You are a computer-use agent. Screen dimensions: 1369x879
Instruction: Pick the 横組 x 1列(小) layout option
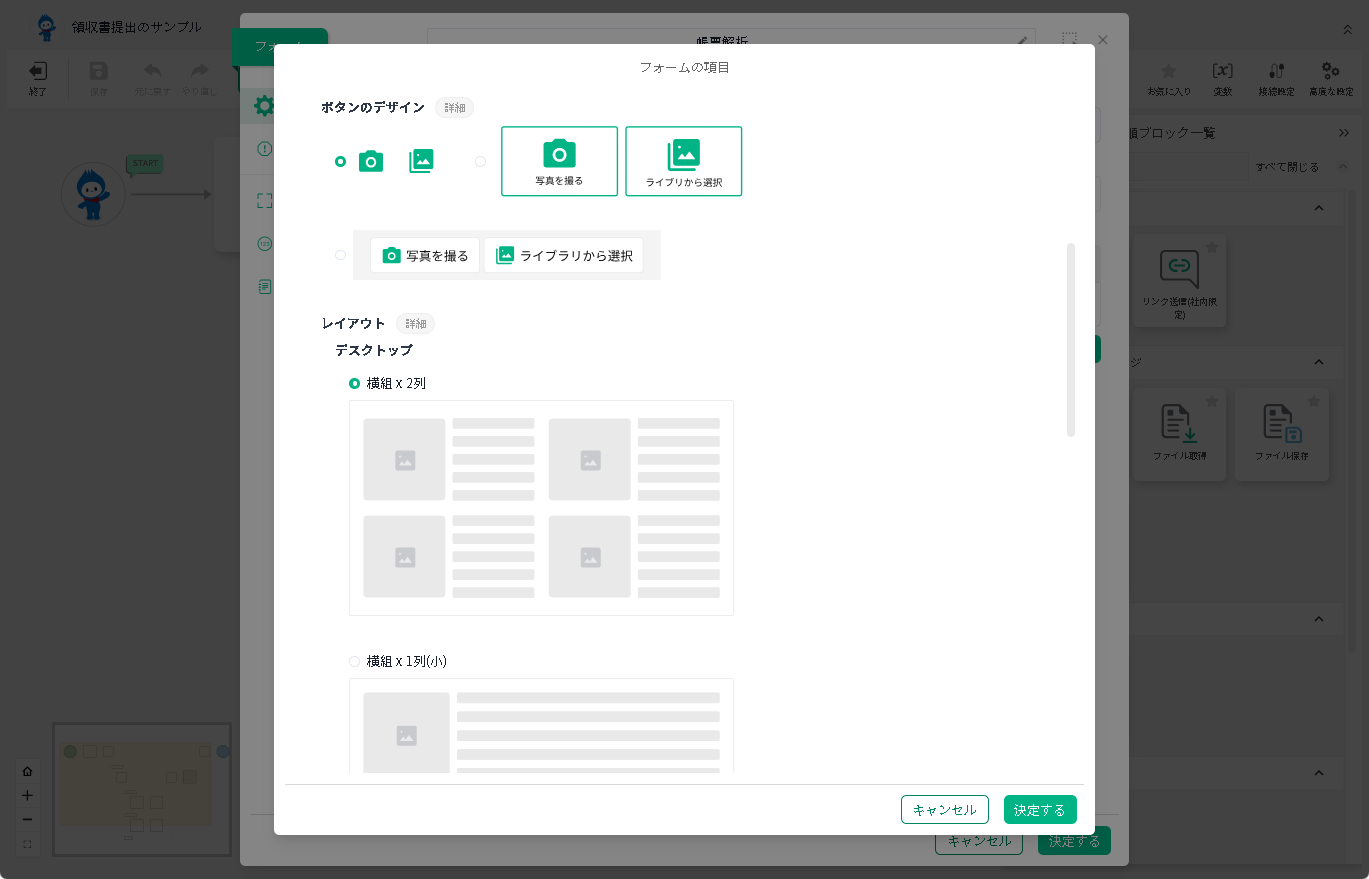pos(354,661)
